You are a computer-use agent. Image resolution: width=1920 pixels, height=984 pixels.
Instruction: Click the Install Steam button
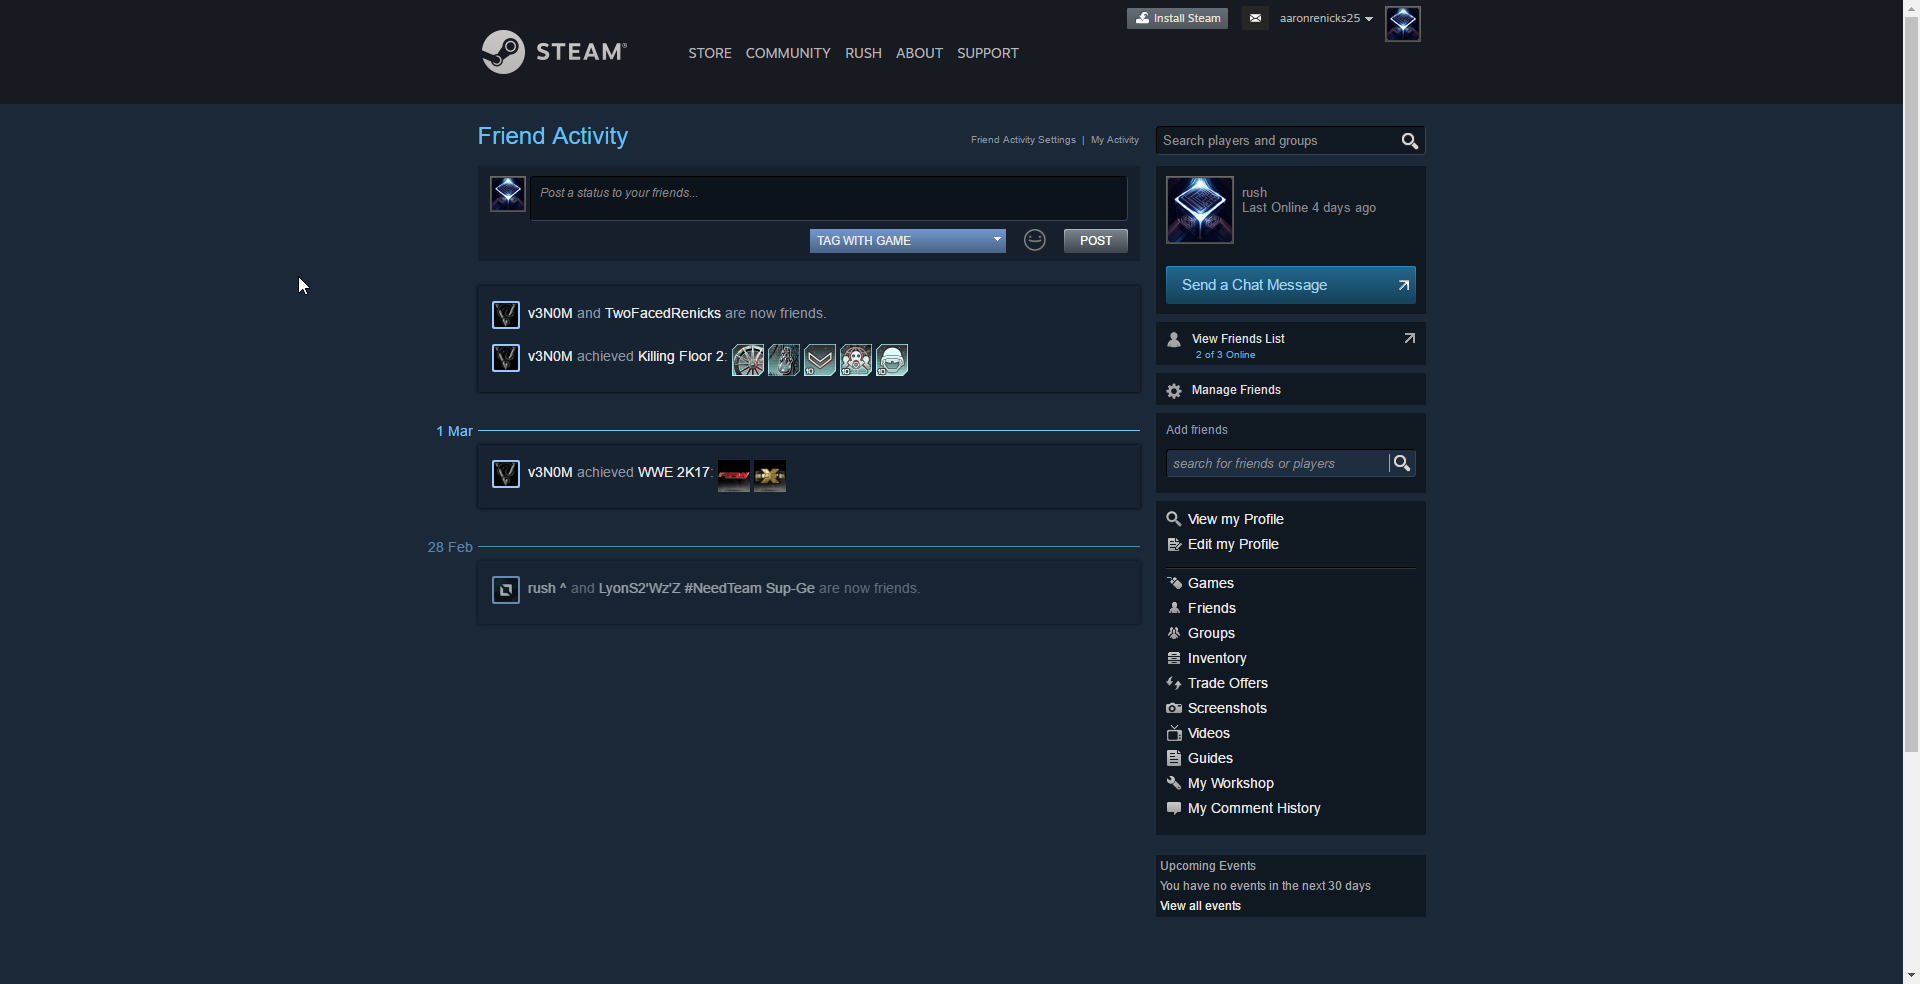(x=1177, y=18)
